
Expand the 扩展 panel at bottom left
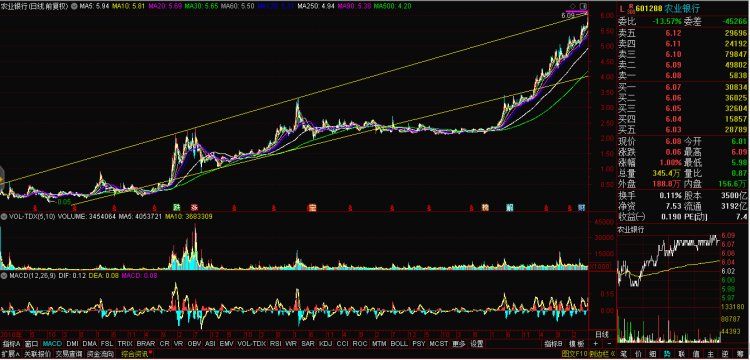click(x=10, y=354)
